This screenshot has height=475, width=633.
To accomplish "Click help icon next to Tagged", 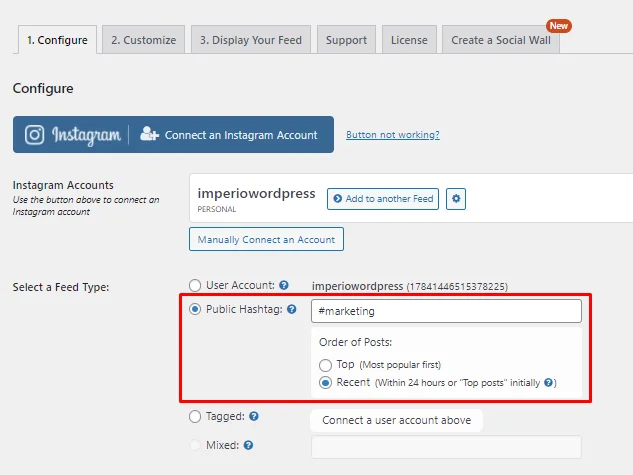I will click(x=254, y=416).
